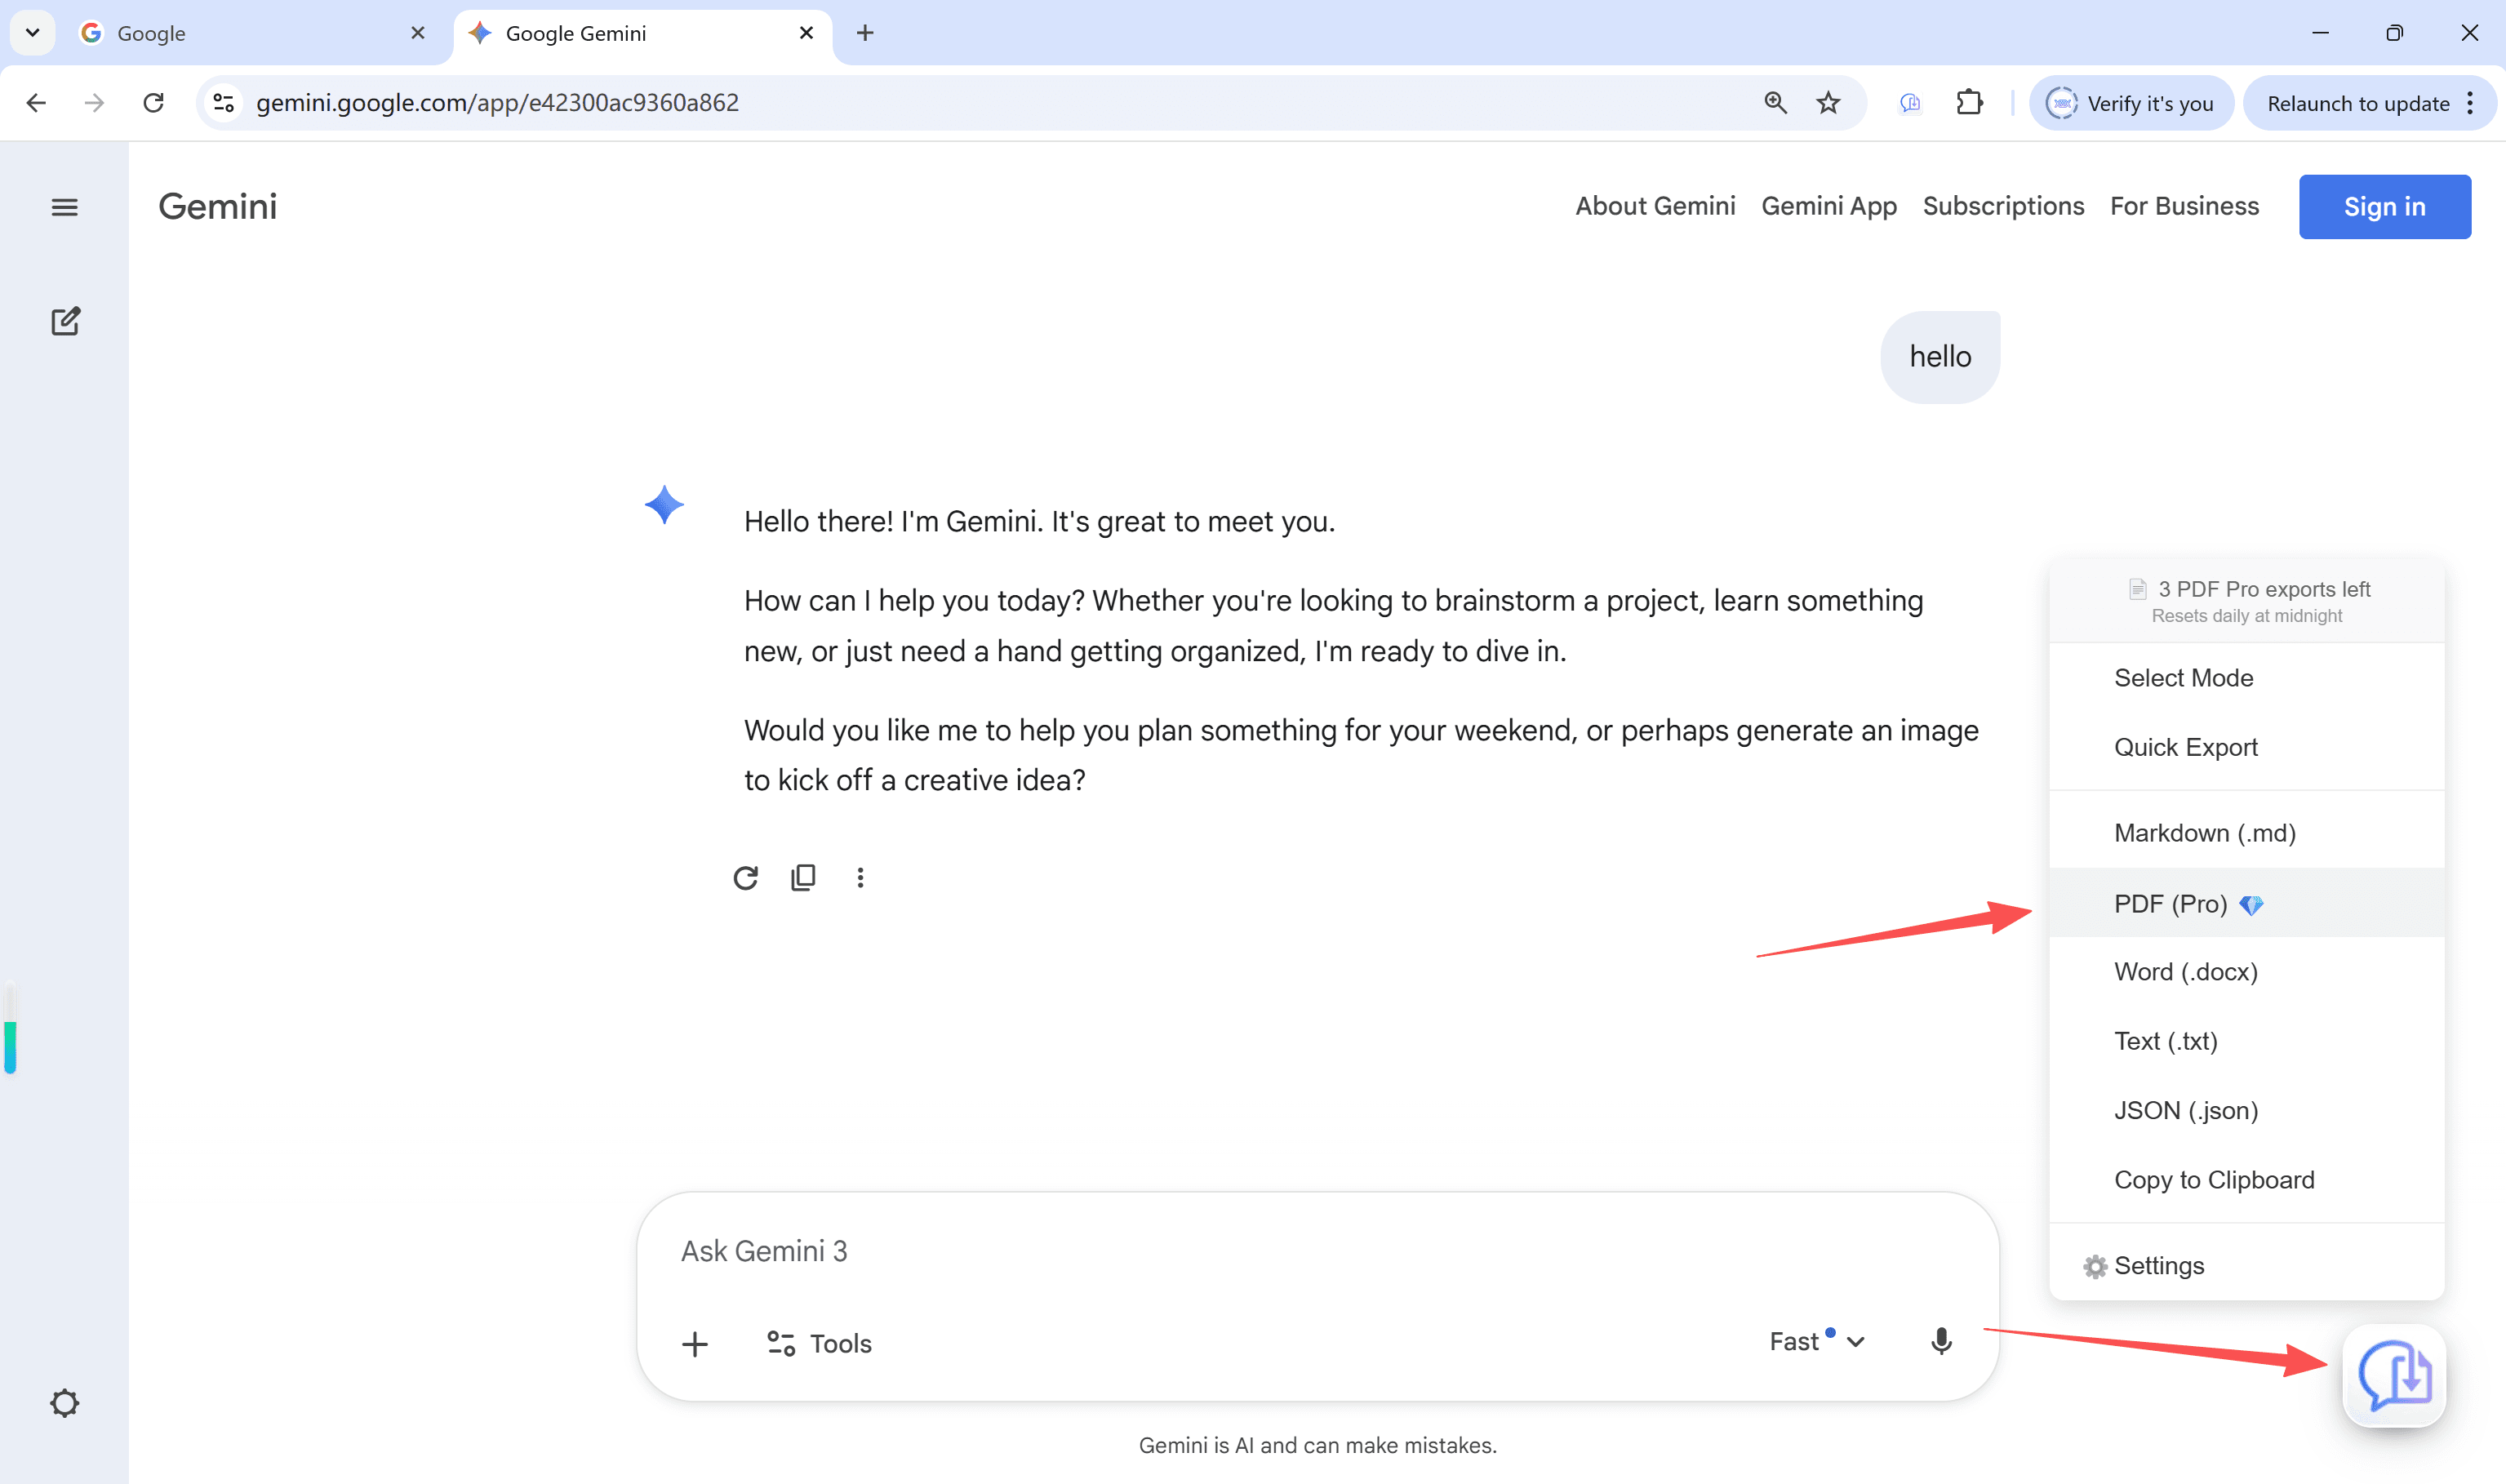
Task: Open the hamburger main menu
Action: 64,207
